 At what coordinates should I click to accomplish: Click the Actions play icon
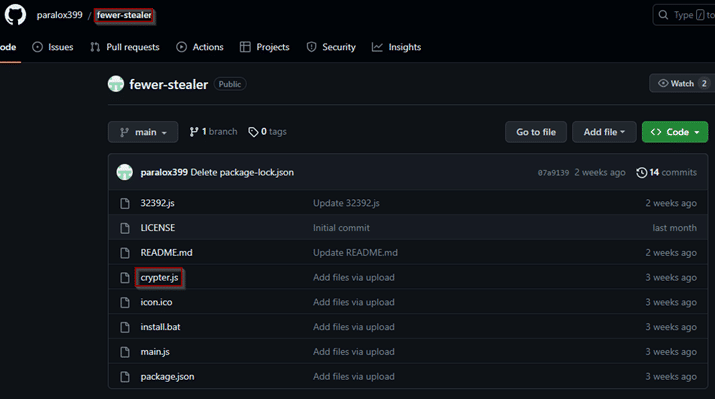[x=181, y=47]
